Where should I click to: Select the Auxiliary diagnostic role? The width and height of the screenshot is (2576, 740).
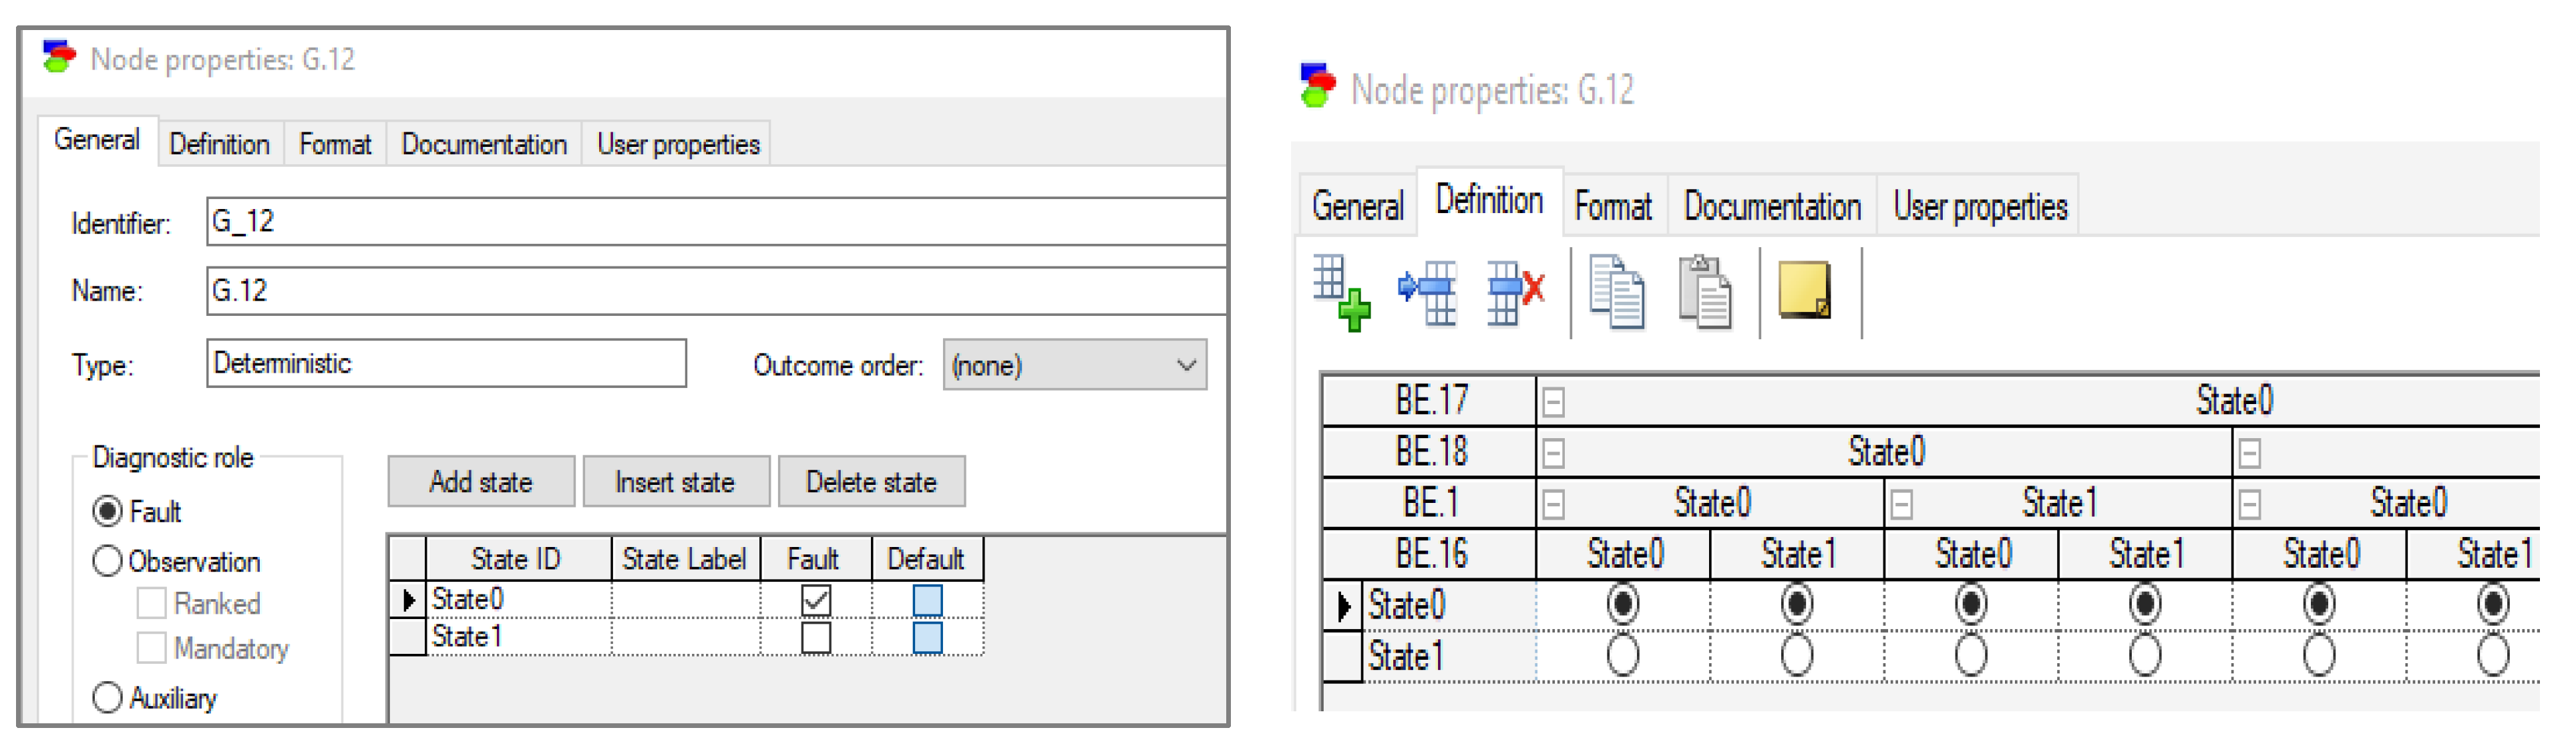point(107,697)
